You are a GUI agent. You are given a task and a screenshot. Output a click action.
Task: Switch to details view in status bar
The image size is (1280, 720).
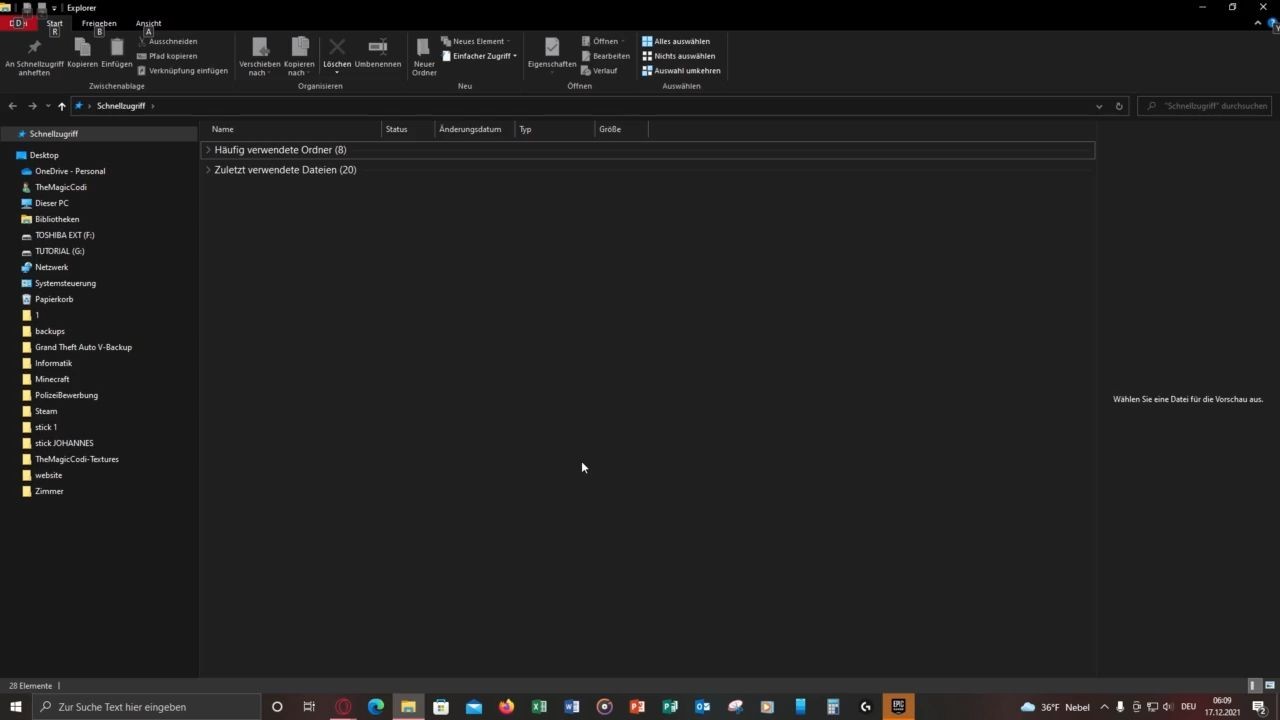click(1253, 686)
